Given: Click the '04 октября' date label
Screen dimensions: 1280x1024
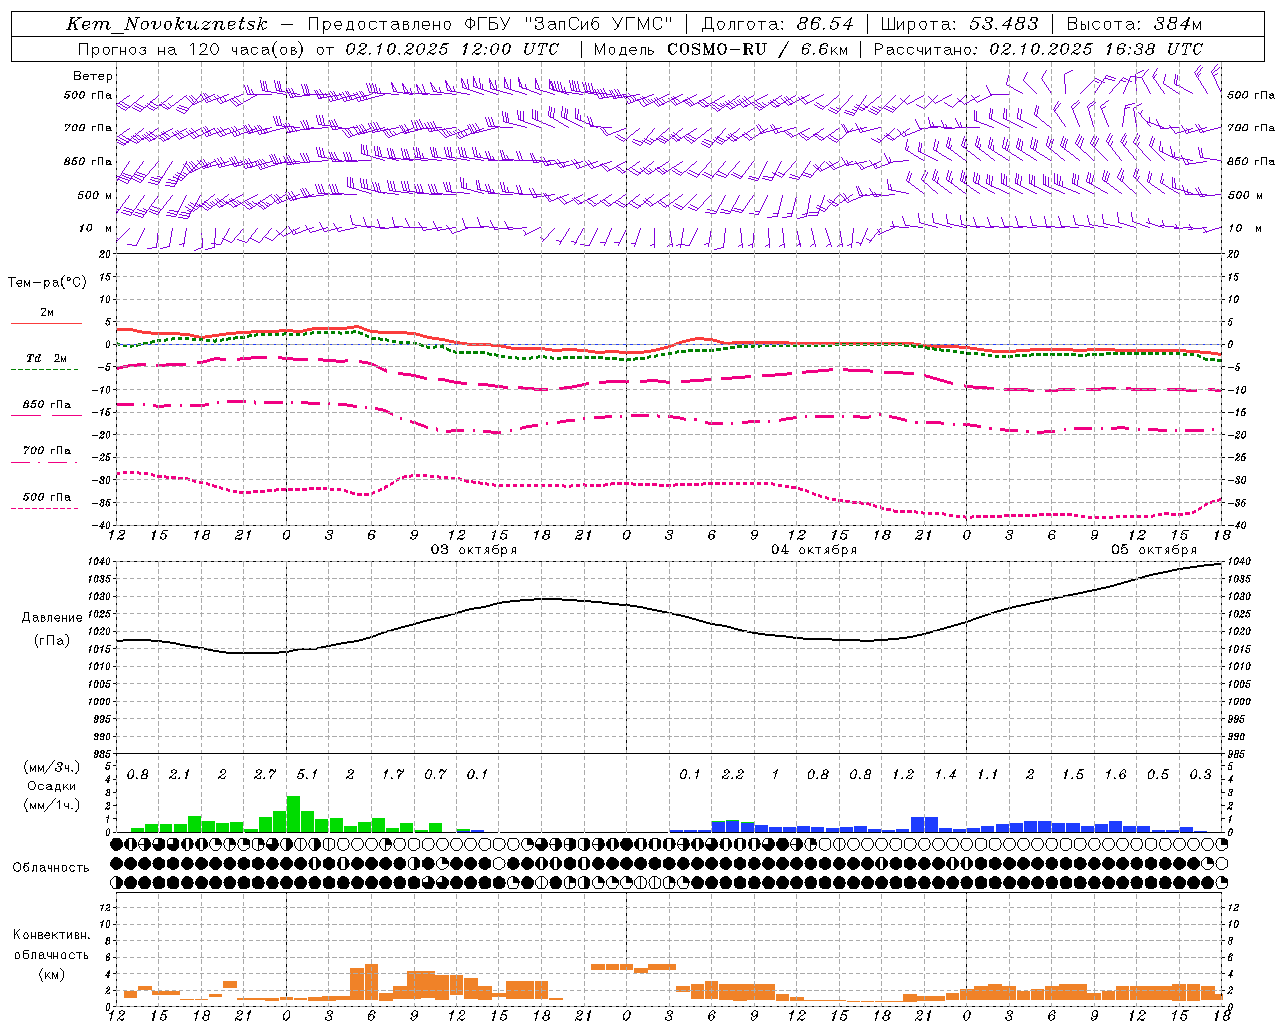Looking at the screenshot, I should pos(814,550).
